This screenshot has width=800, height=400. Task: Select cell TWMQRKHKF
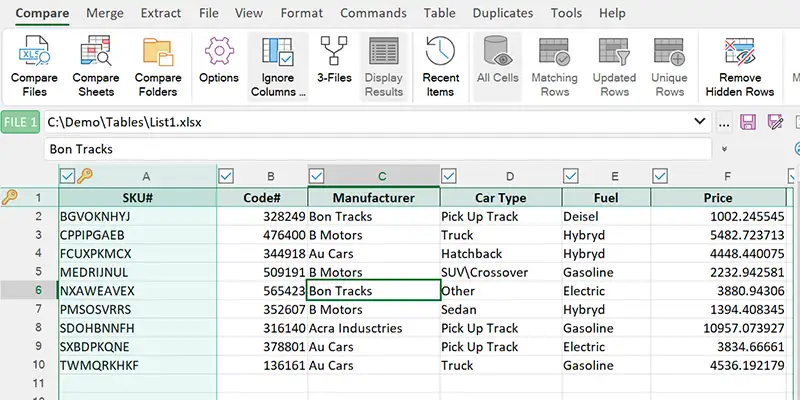[138, 365]
